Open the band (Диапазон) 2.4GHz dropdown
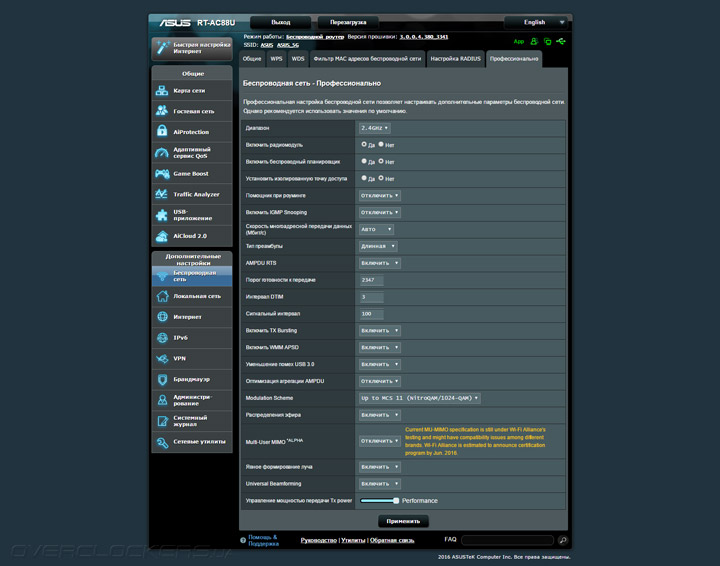This screenshot has width=720, height=566. coord(375,128)
